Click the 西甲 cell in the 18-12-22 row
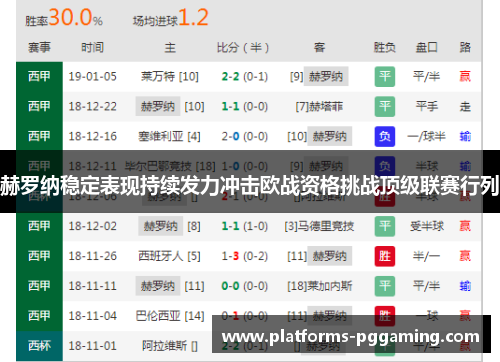 pyautogui.click(x=39, y=107)
